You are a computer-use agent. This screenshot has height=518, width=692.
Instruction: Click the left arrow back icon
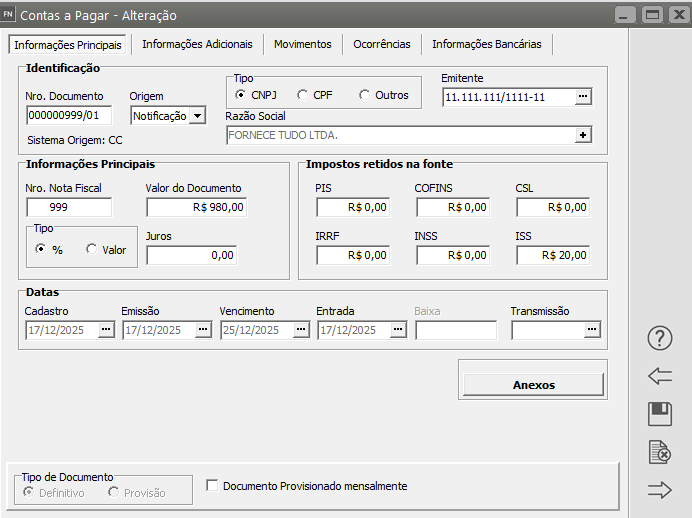660,376
